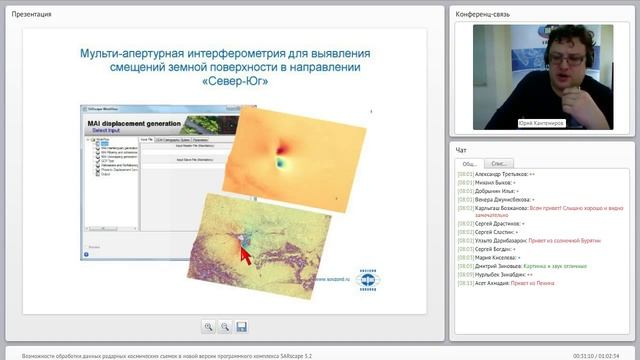Click the elevation map image with red arrow
640x360 pixels.
pos(259,246)
